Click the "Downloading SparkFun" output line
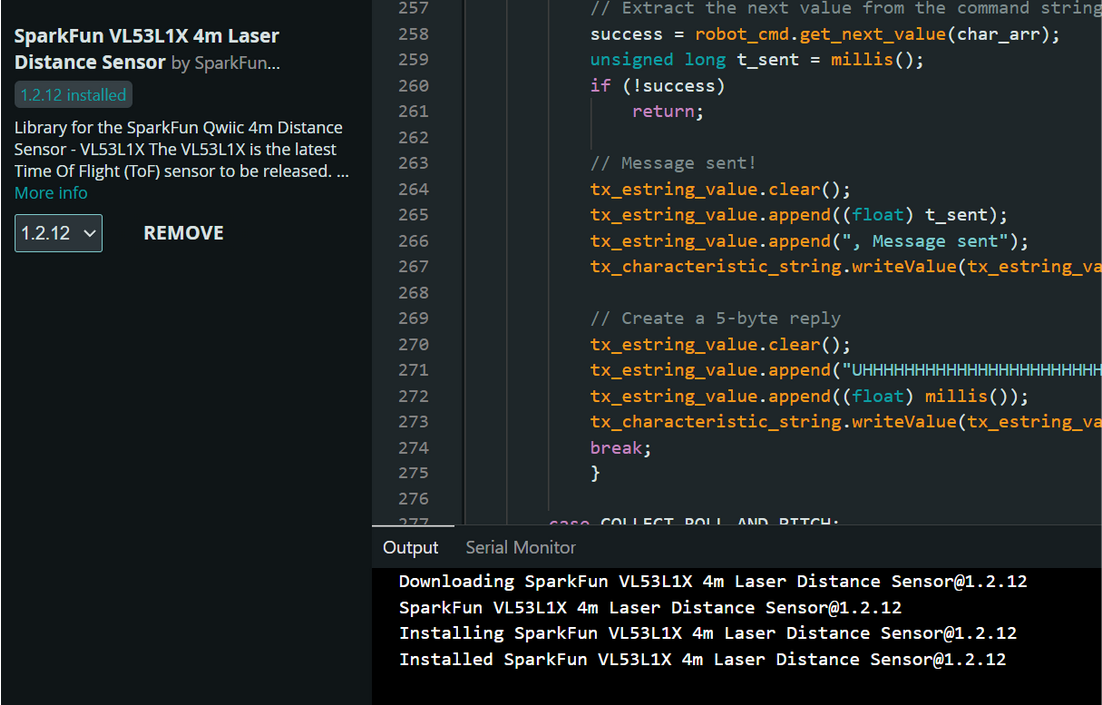The image size is (1102, 705). pyautogui.click(x=712, y=581)
